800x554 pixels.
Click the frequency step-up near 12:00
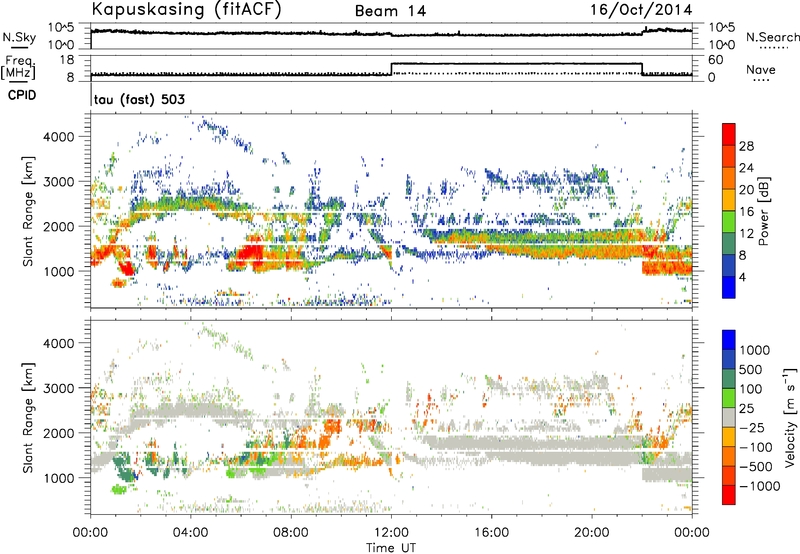[391, 69]
